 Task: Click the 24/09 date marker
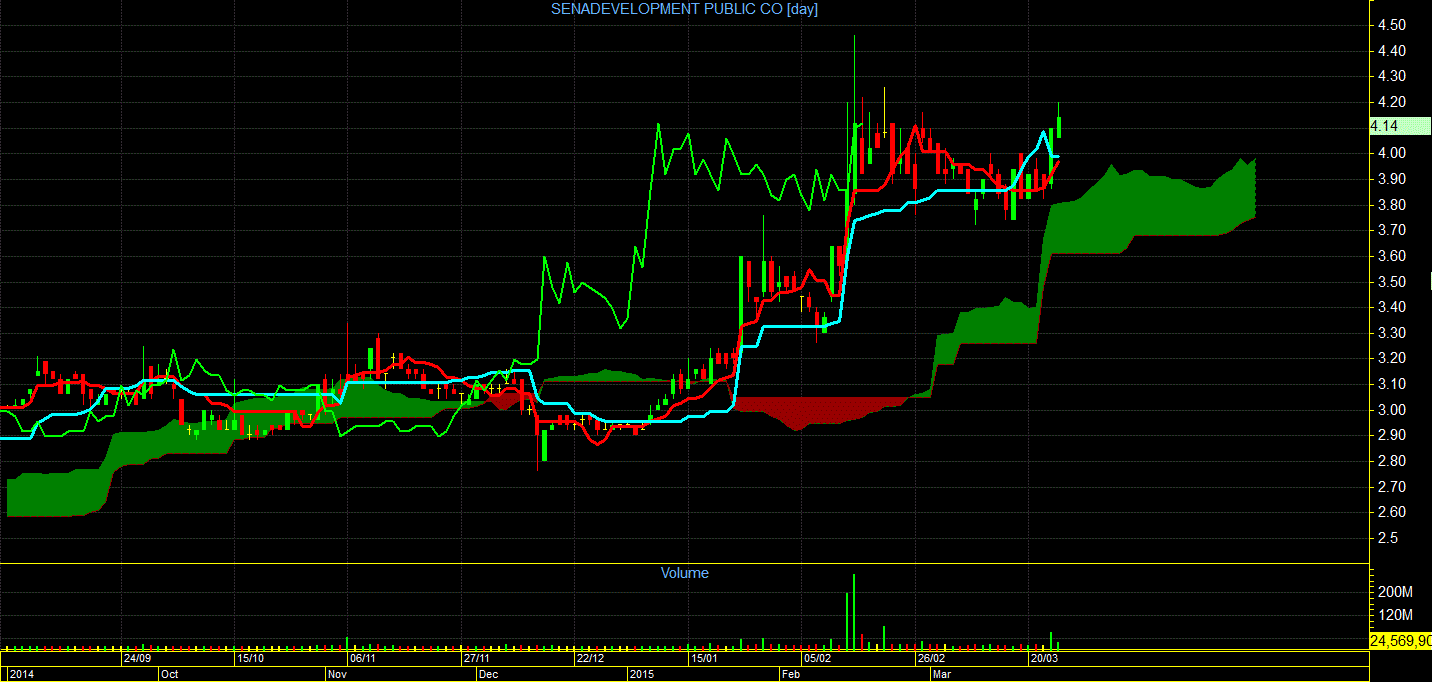pyautogui.click(x=137, y=659)
